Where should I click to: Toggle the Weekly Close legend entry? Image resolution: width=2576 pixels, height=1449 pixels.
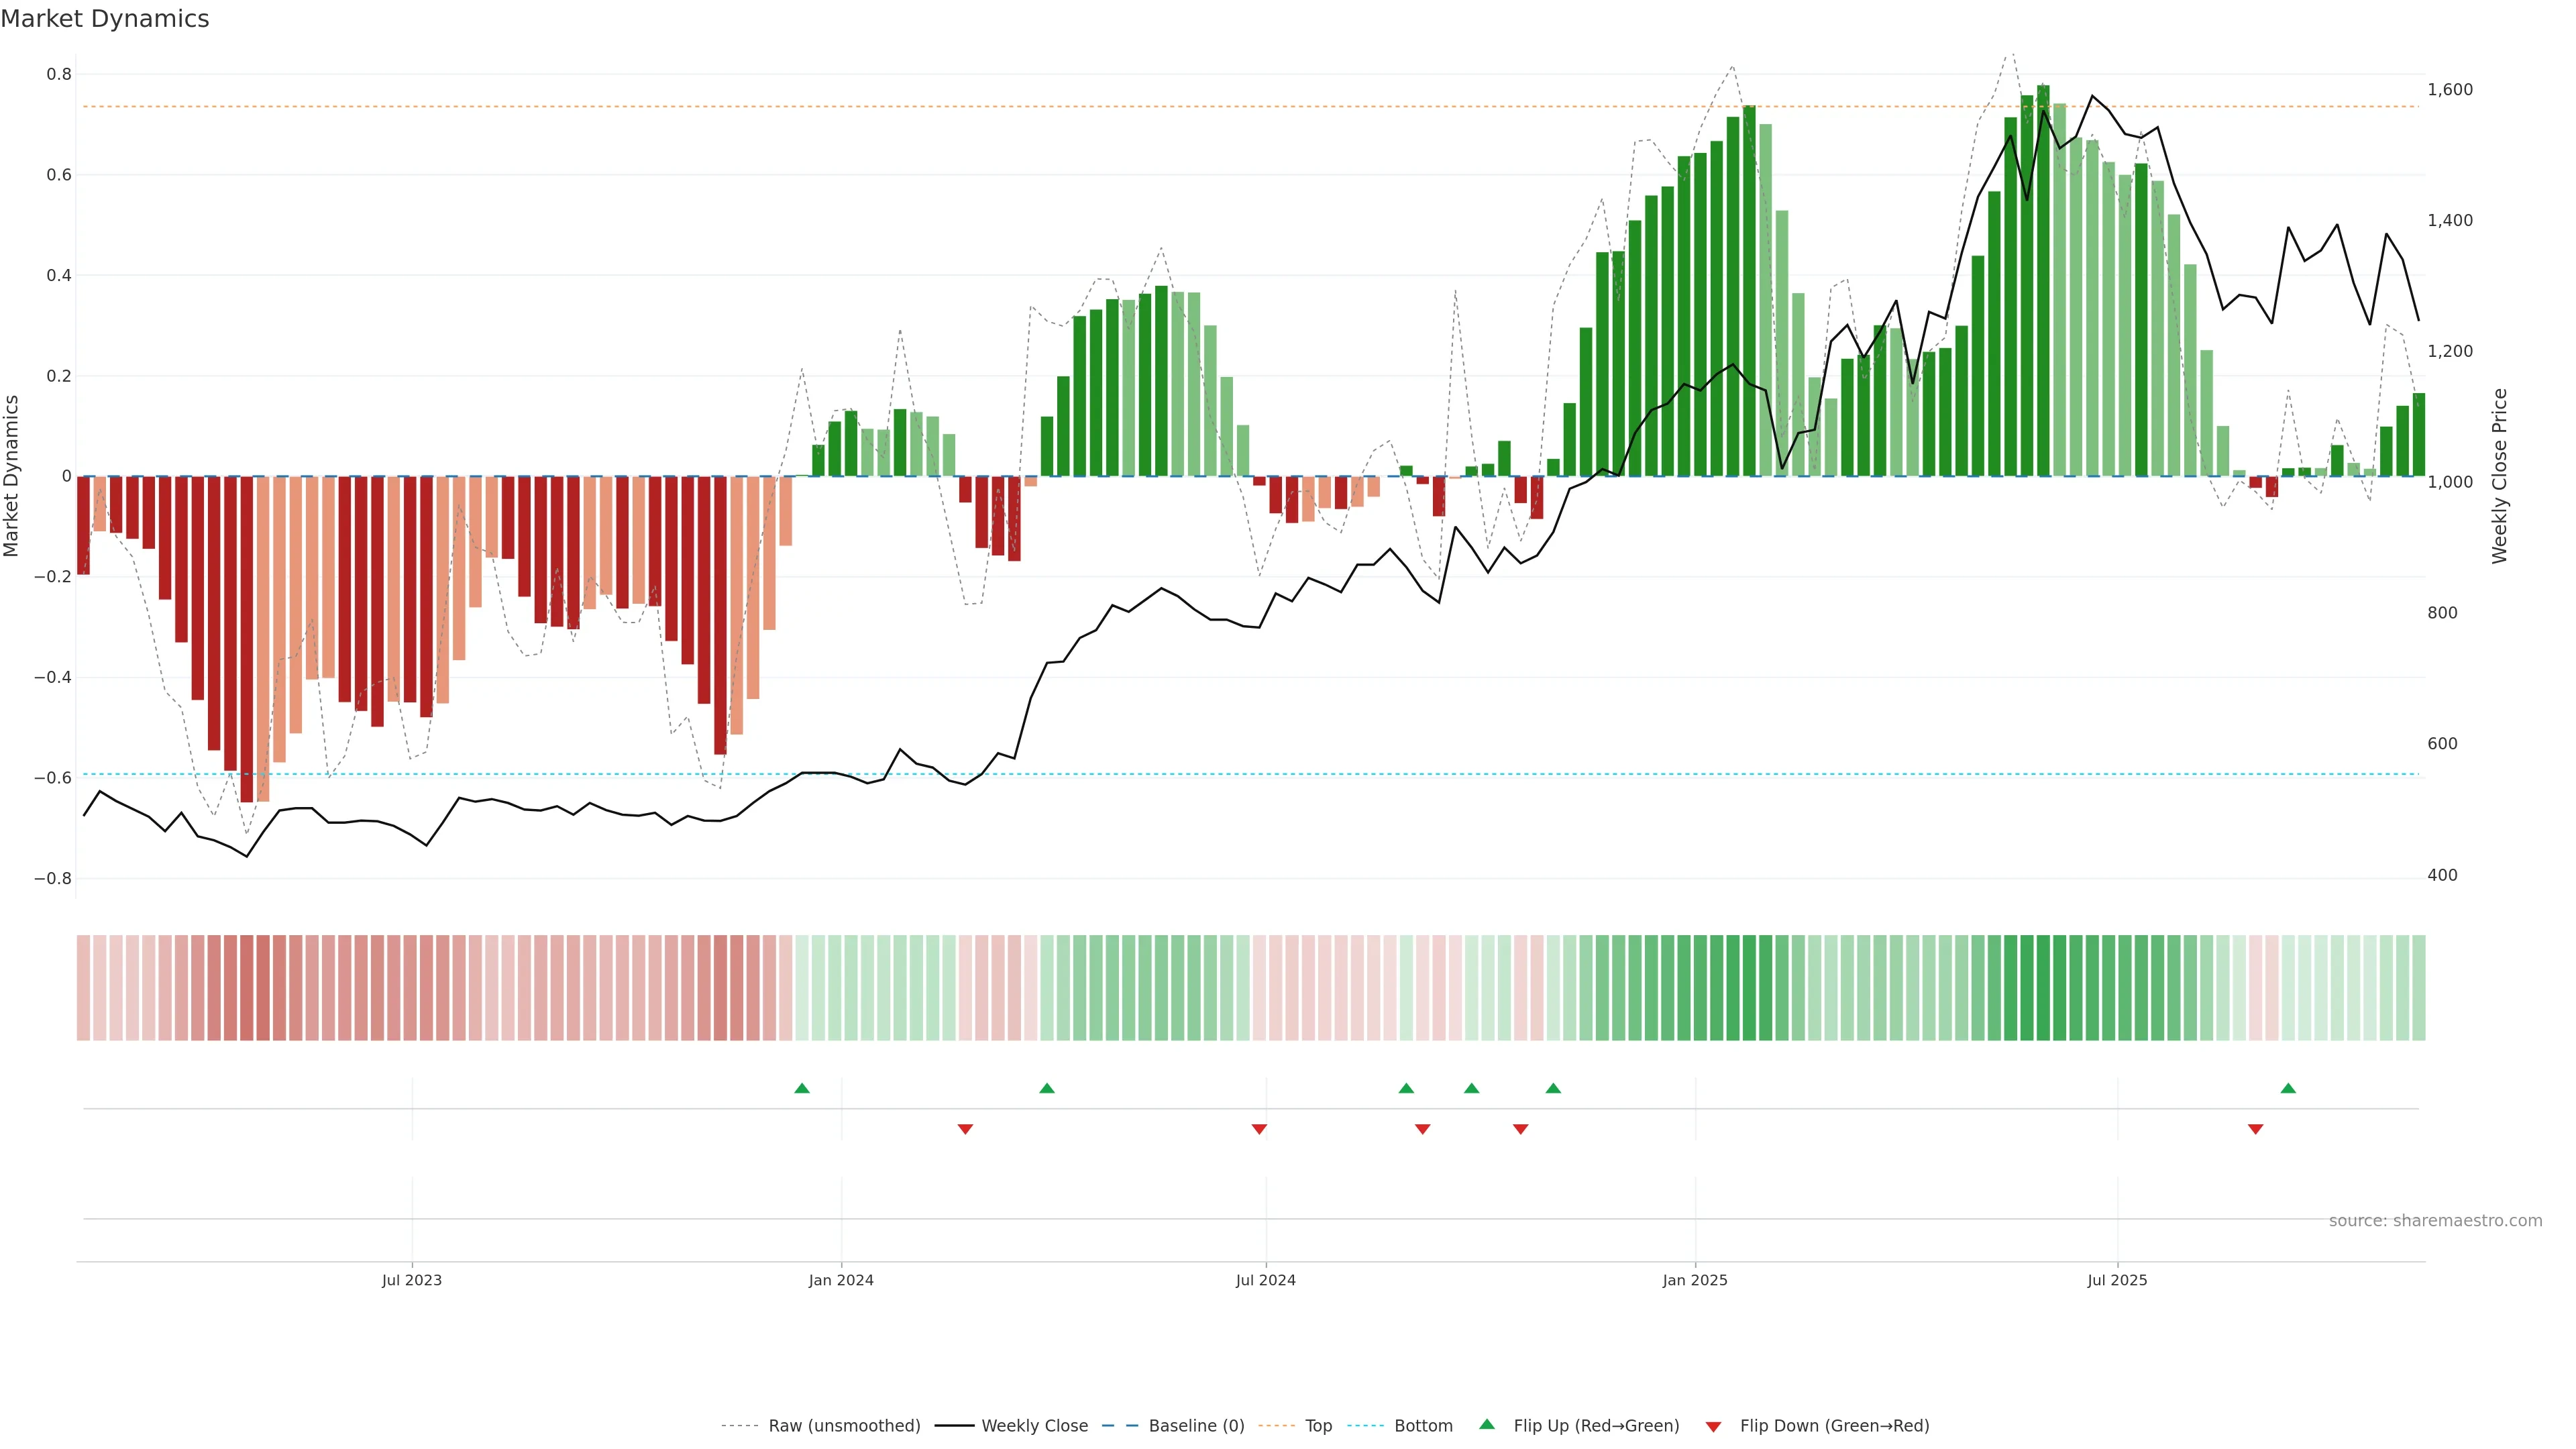coord(1034,1426)
